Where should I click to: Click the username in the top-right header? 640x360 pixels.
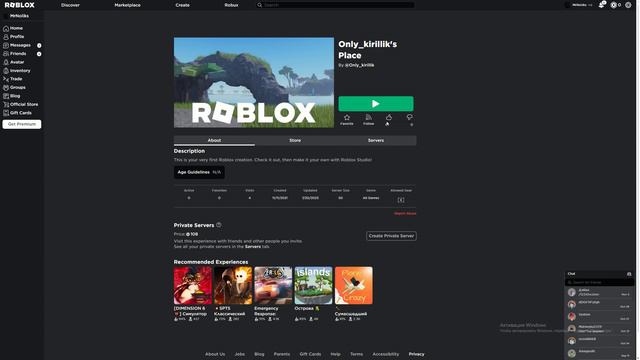pyautogui.click(x=579, y=5)
